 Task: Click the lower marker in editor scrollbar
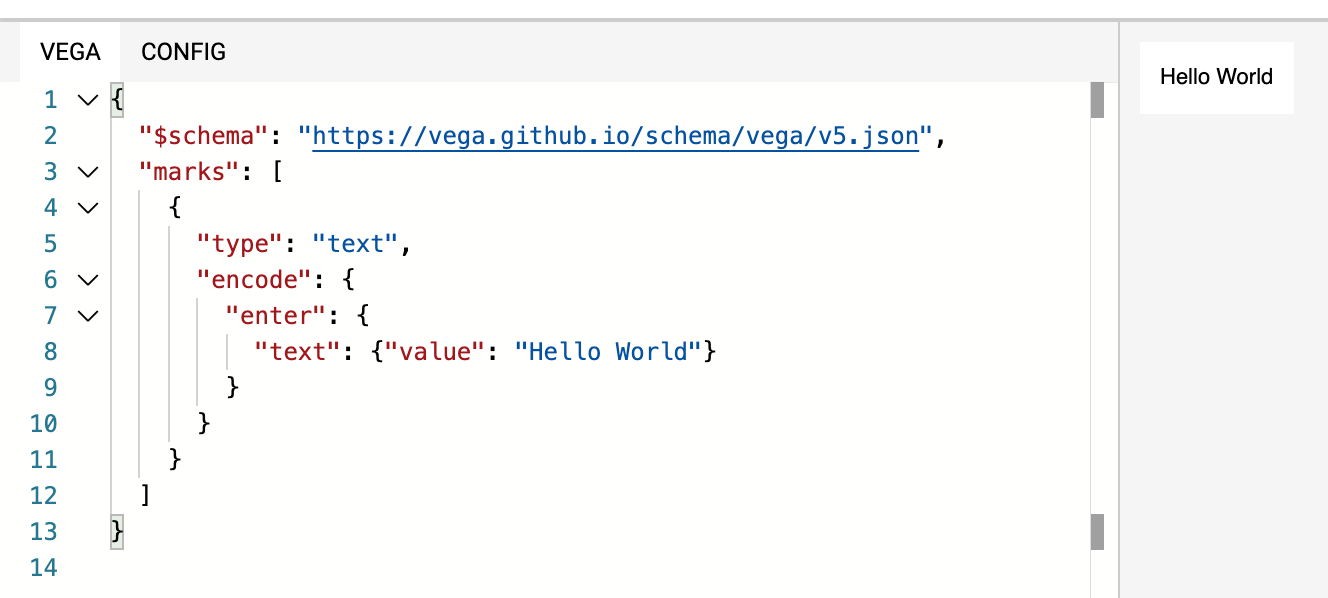click(1097, 532)
